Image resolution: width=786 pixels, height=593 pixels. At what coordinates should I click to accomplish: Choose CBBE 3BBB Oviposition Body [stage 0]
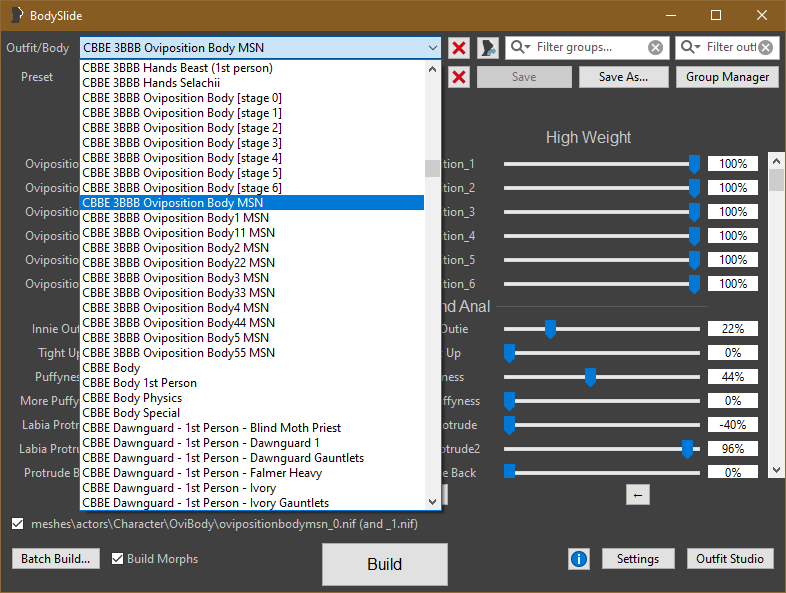[252, 98]
